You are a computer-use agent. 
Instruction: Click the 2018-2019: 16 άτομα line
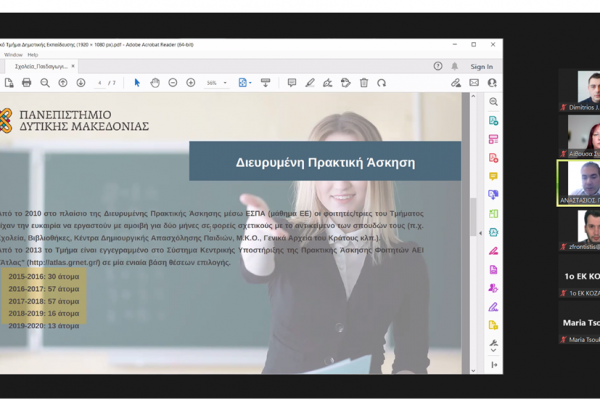click(x=44, y=313)
